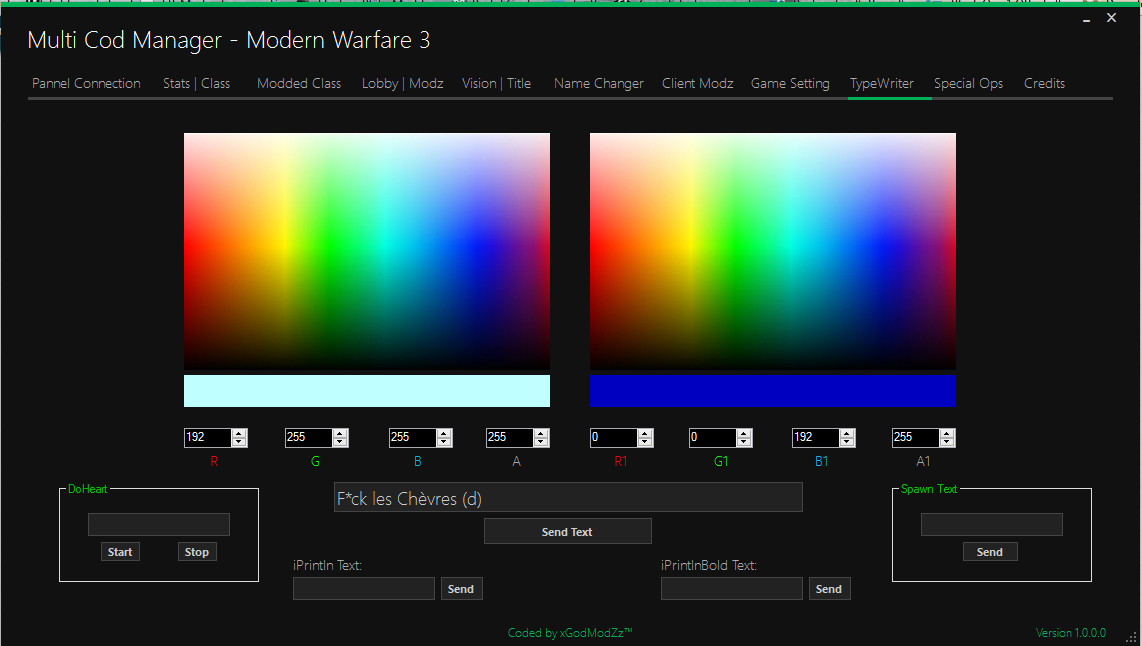Decrease the A value with down arrow
The image size is (1142, 646).
[541, 442]
